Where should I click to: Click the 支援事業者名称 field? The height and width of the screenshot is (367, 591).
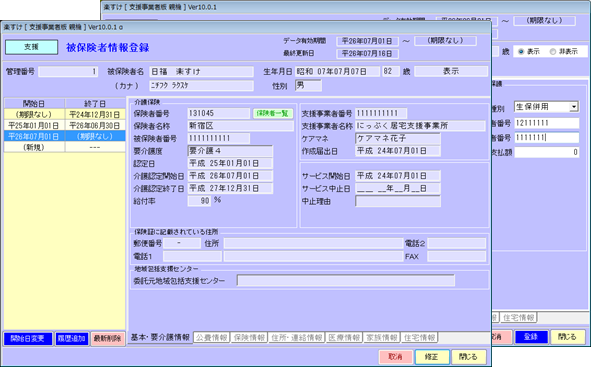click(x=420, y=126)
